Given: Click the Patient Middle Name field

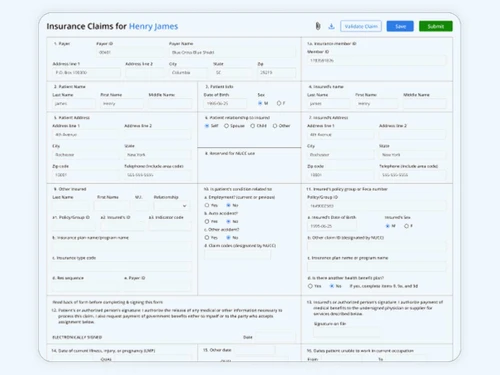Looking at the screenshot, I should pos(170,104).
